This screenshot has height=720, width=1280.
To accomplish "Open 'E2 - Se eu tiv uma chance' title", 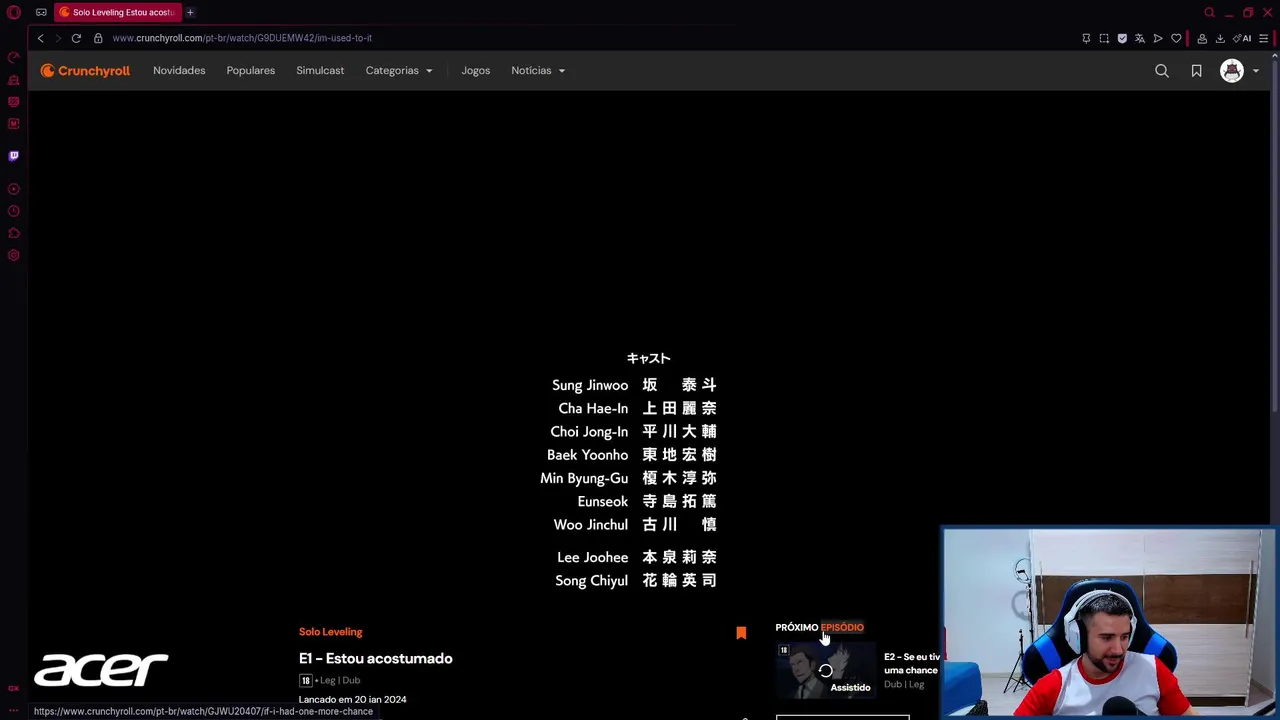I will tap(911, 664).
